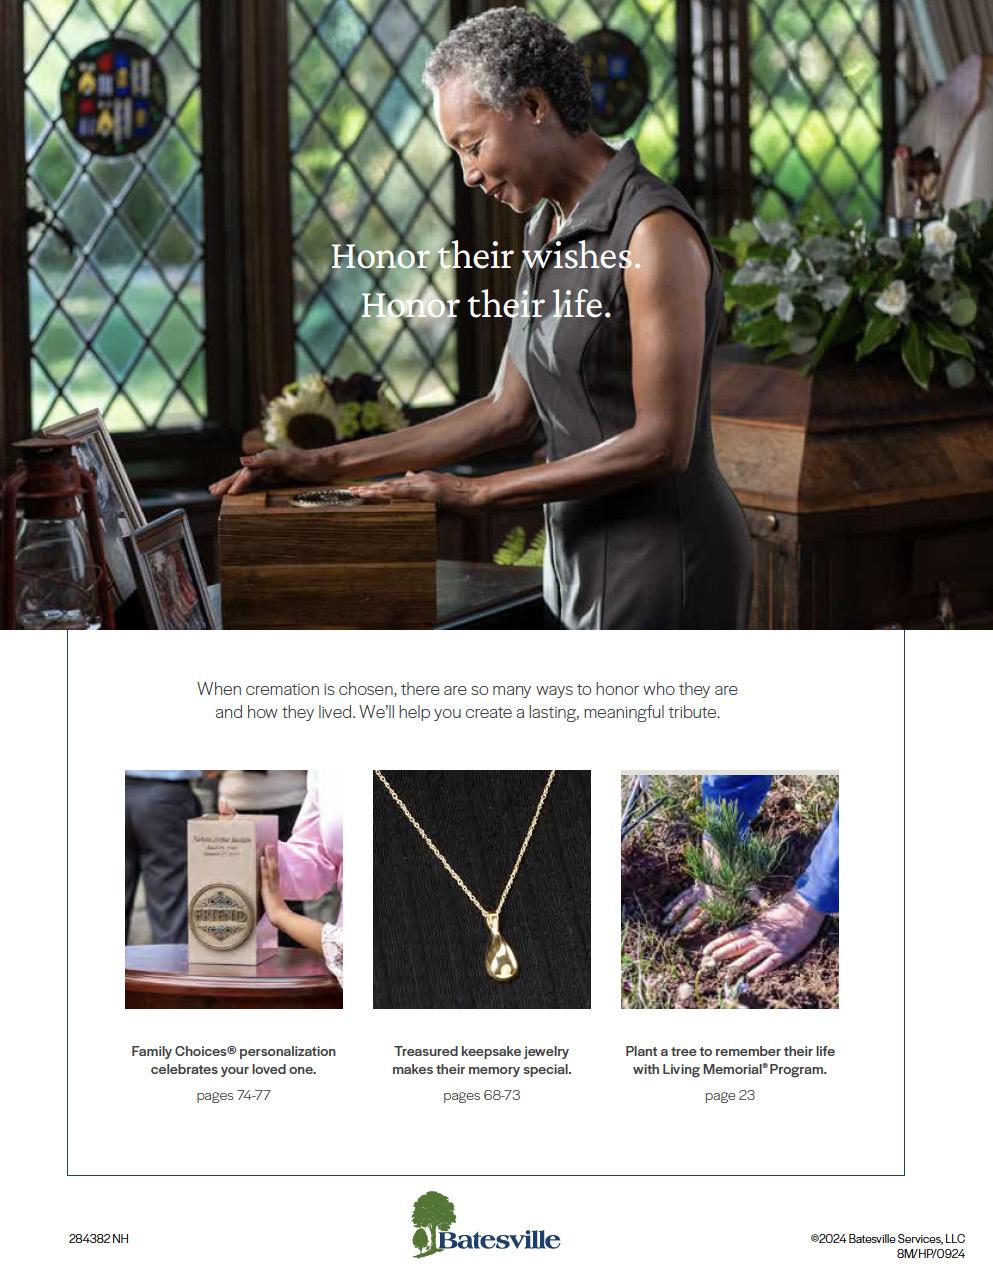Open the tree planting thumbnail image
Viewport: 993px width, 1284px height.
(x=730, y=889)
